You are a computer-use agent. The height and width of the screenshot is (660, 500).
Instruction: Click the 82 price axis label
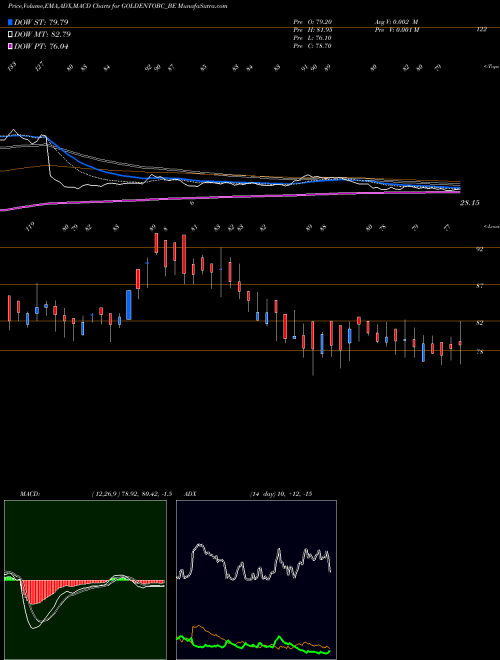coord(479,323)
